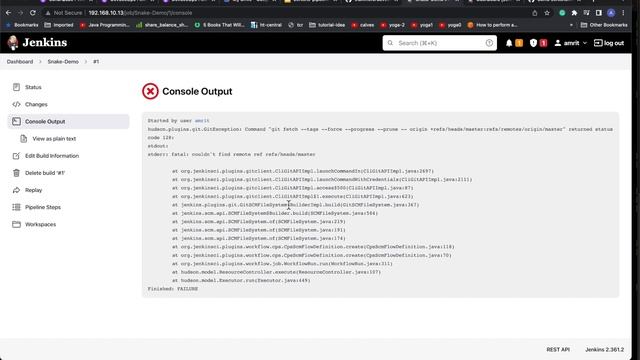This screenshot has height=360, width=640.
Task: Open Snake-Demo breadcrumb
Action: (63, 62)
